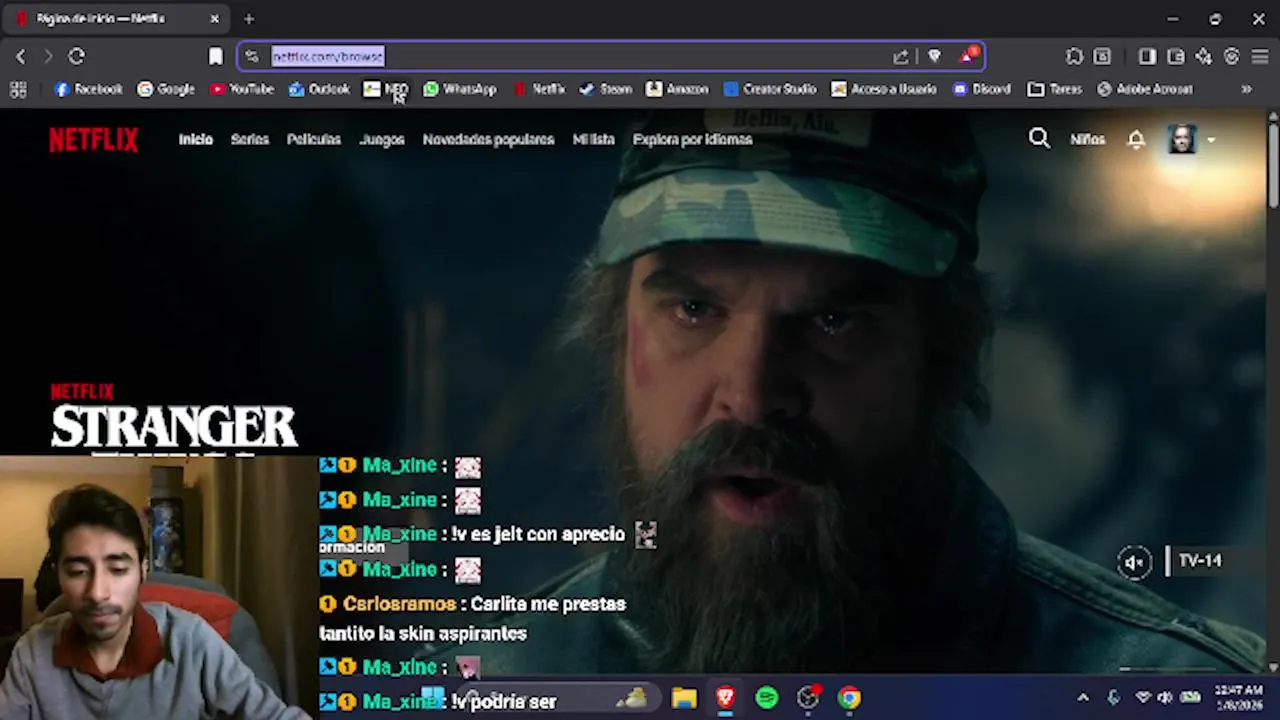Open the Series section
The image size is (1280, 720).
(x=250, y=140)
